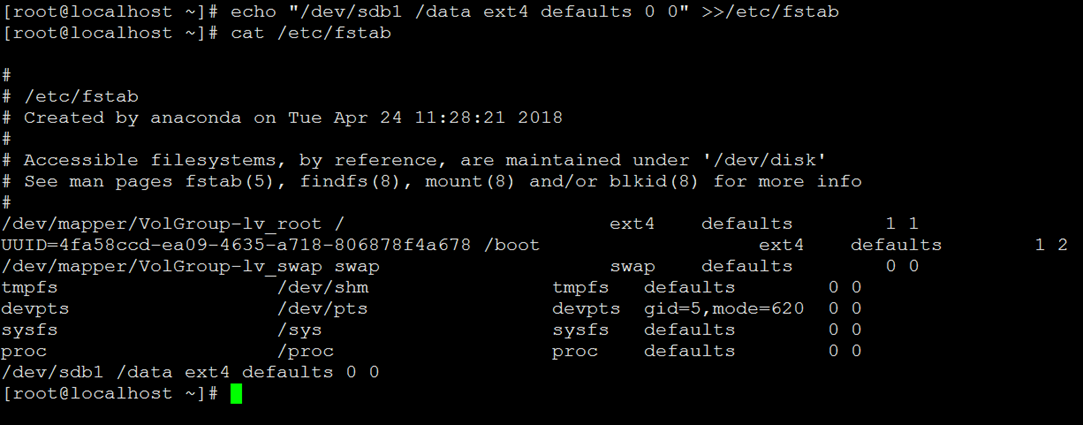Viewport: 1083px width, 425px height.
Task: Click the '/dev/mapper/VolGroup-lv_swap' entry
Action: point(162,267)
